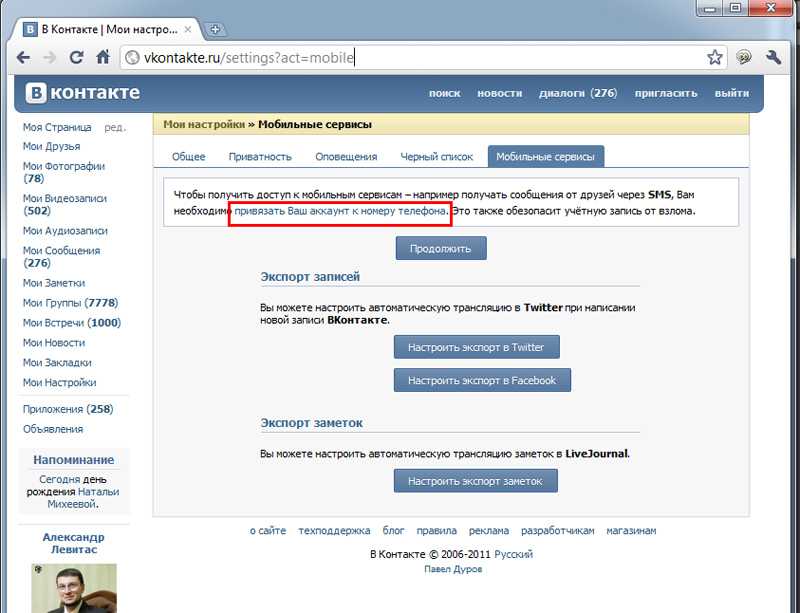Open the wrench settings menu
The image size is (800, 613).
click(773, 57)
